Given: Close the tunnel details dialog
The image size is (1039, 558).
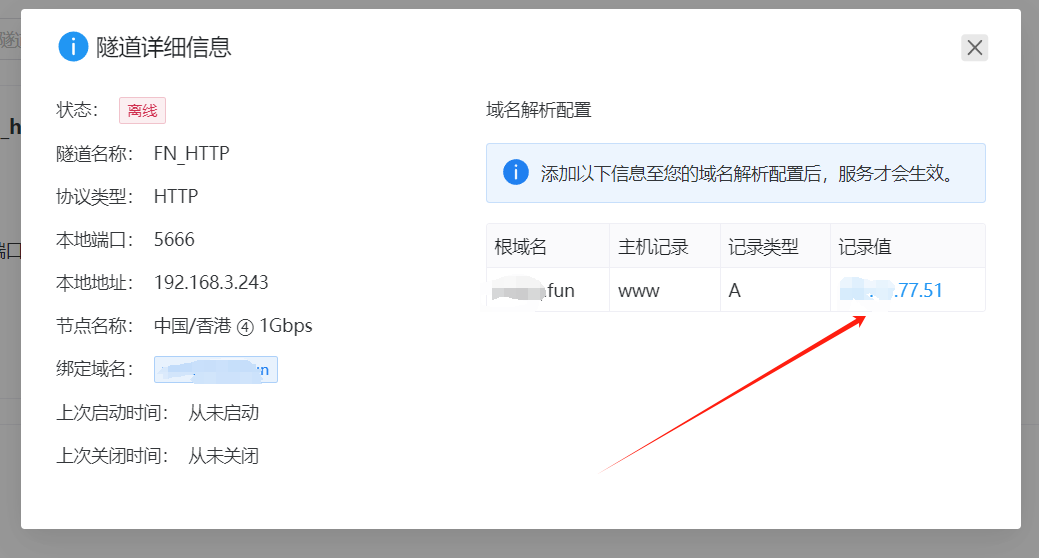Looking at the screenshot, I should pos(974,48).
